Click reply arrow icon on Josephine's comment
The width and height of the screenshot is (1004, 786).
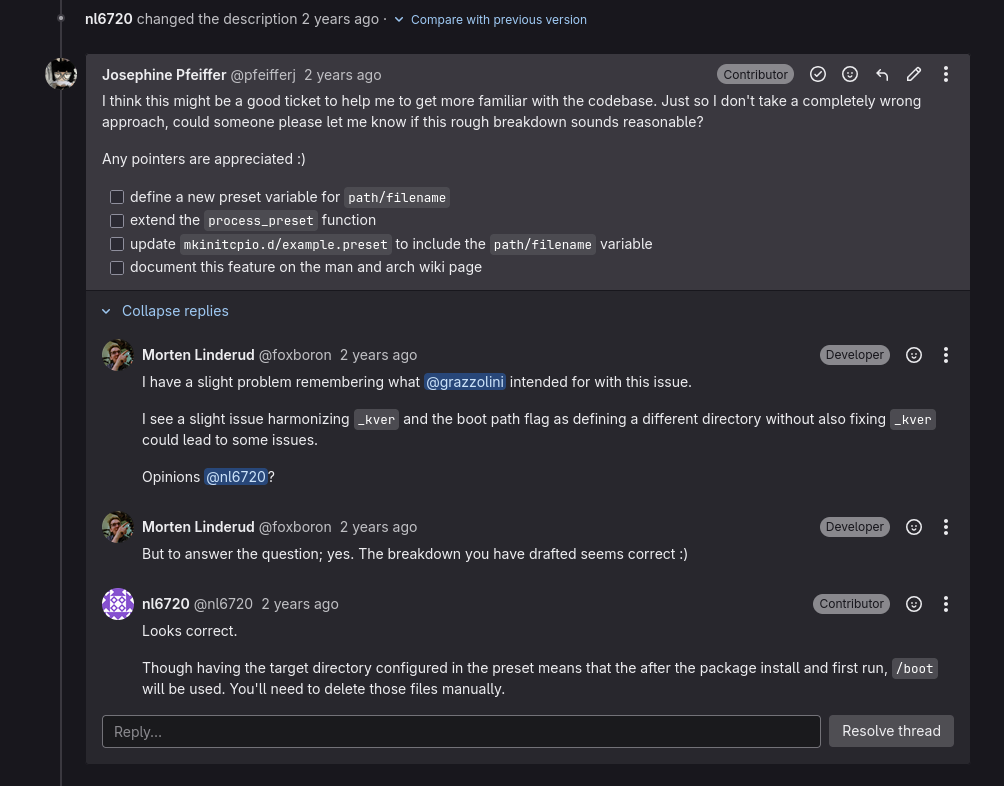pyautogui.click(x=882, y=74)
